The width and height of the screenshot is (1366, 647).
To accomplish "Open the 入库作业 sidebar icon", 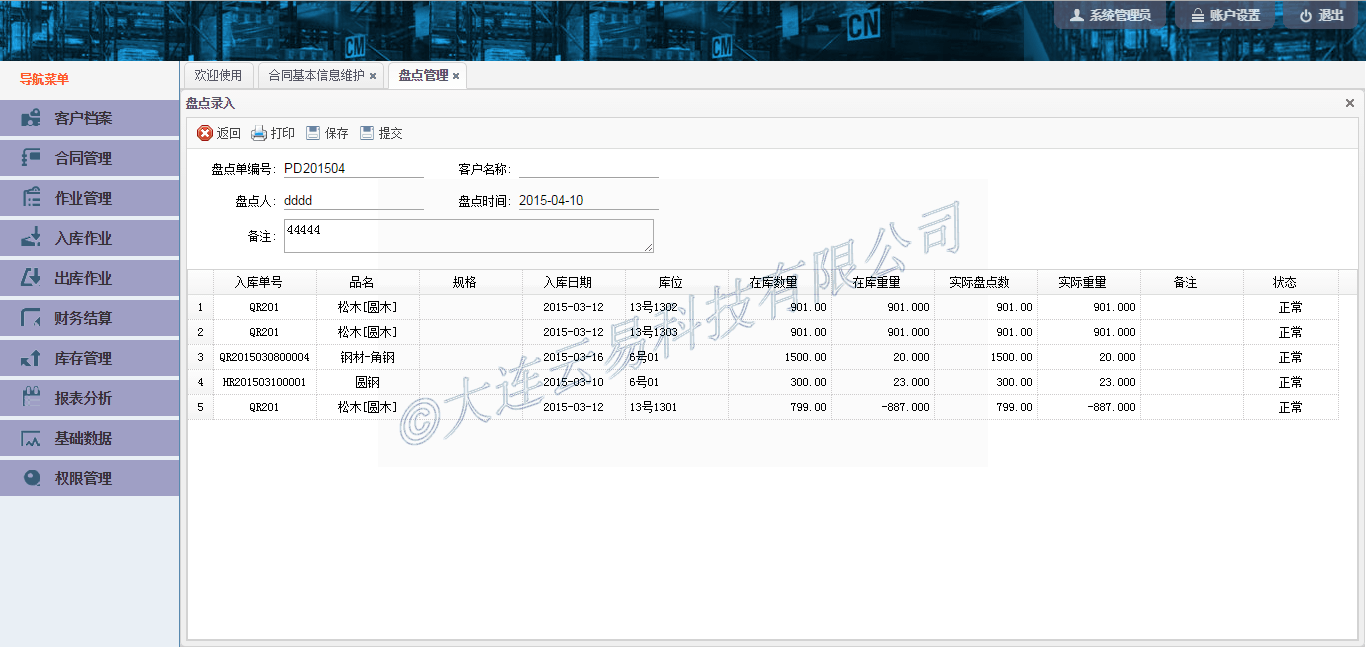I will pyautogui.click(x=31, y=238).
